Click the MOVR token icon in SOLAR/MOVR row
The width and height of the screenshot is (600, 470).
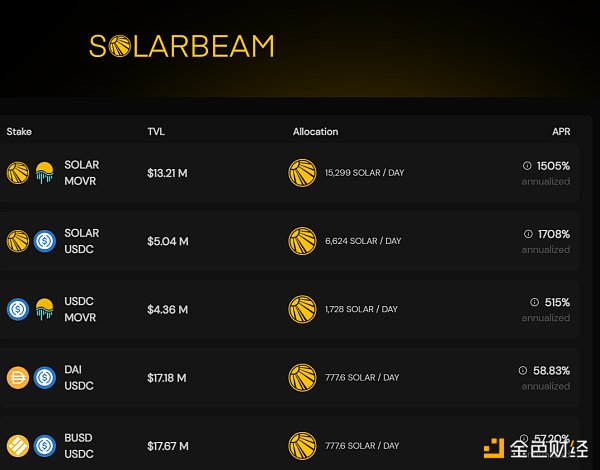44,173
